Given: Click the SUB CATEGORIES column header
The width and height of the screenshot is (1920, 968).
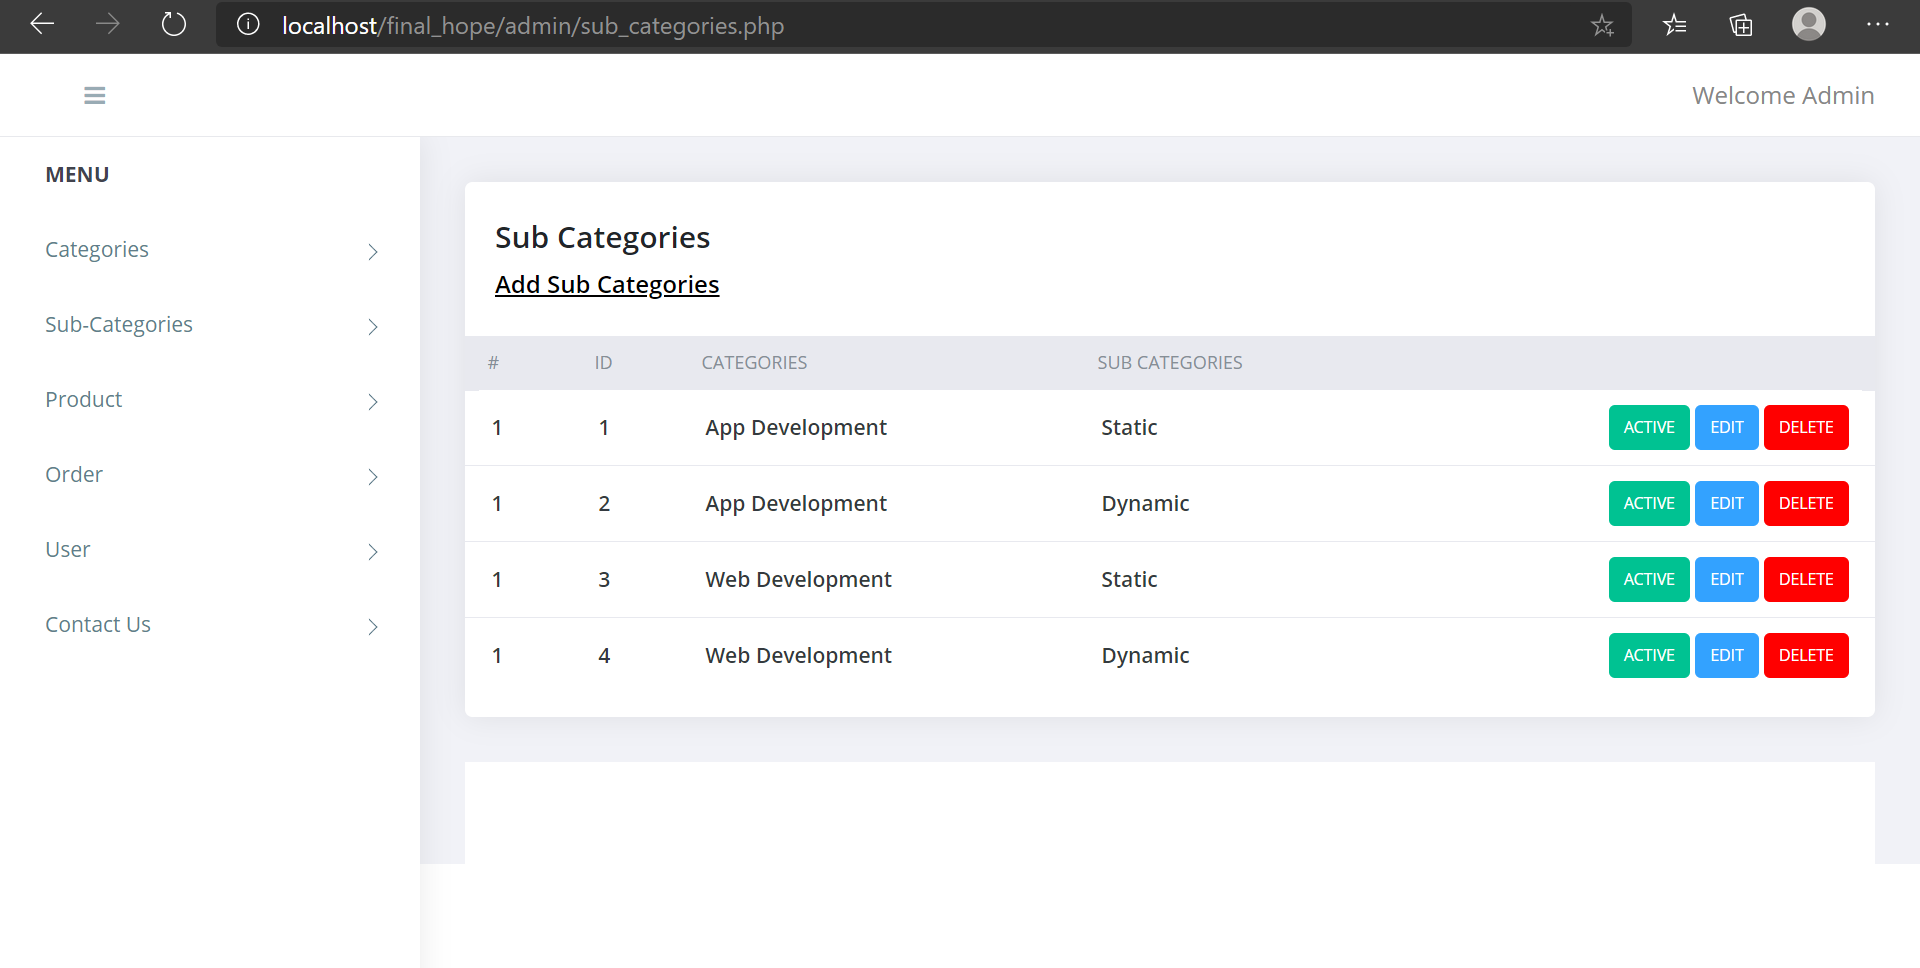Looking at the screenshot, I should 1170,363.
